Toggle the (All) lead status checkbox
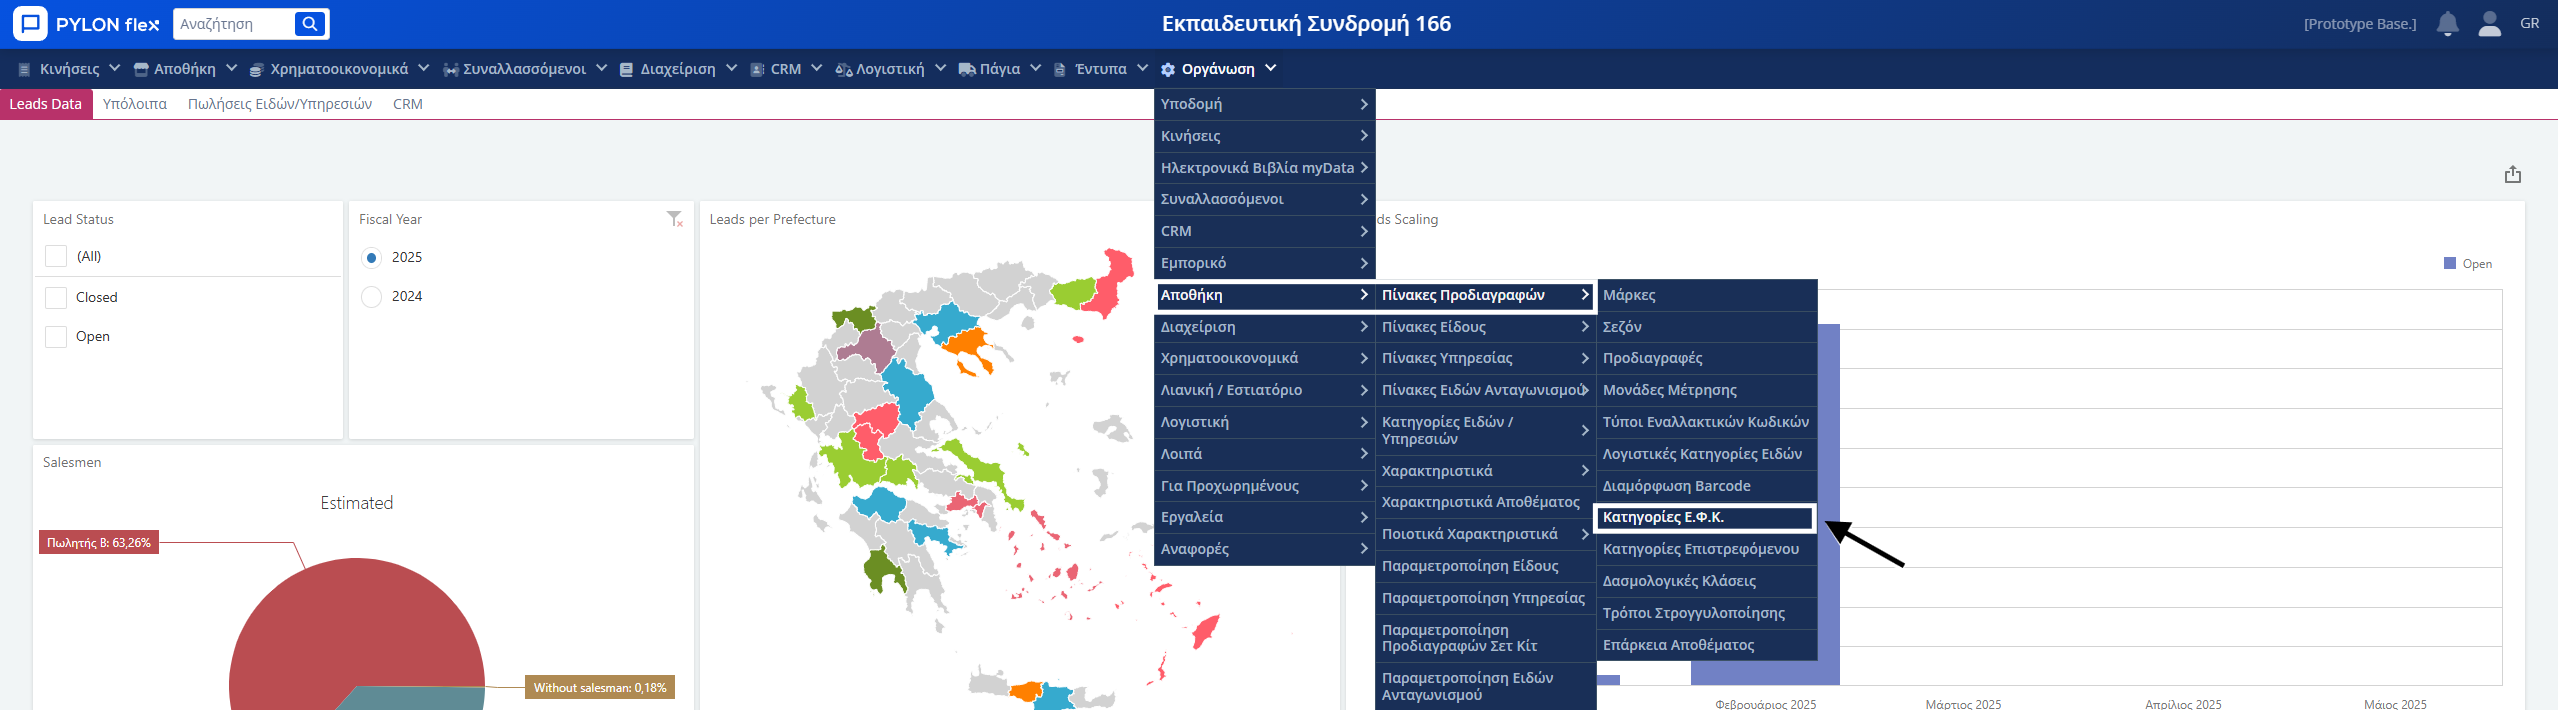Screen dimensions: 2558x710 click(x=56, y=256)
